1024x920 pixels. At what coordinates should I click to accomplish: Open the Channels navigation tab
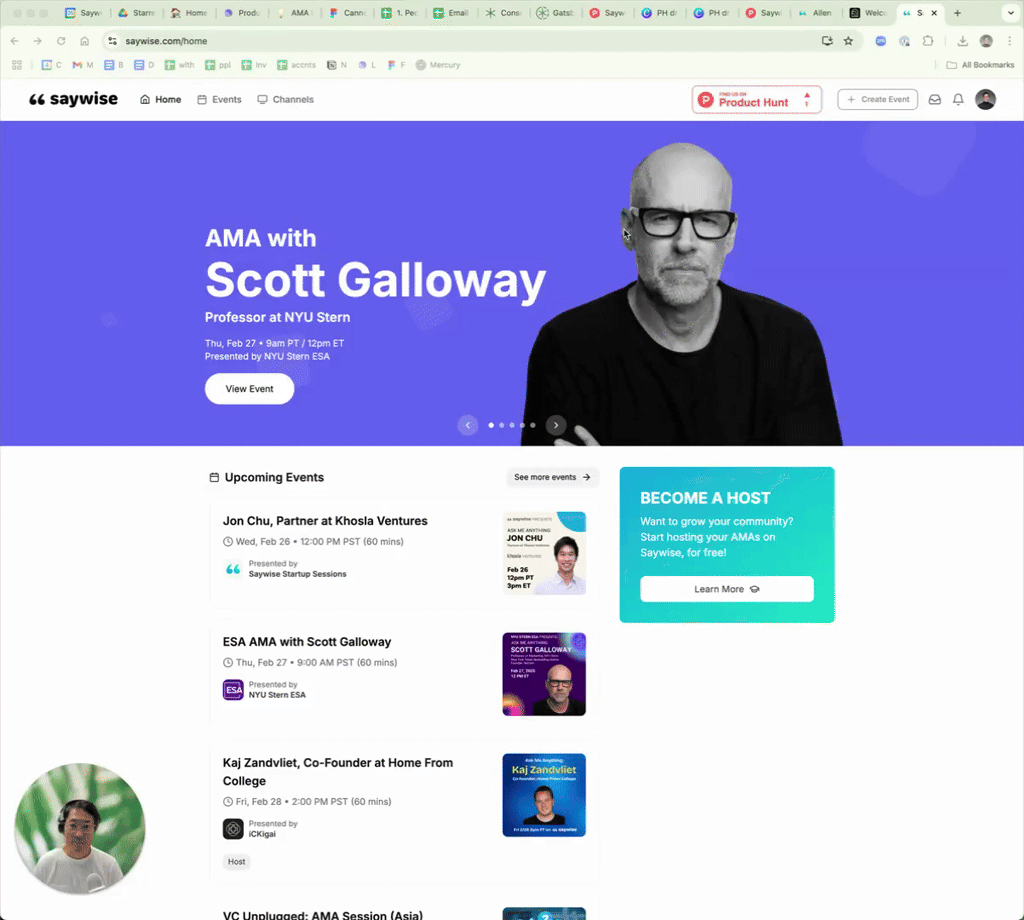click(285, 99)
